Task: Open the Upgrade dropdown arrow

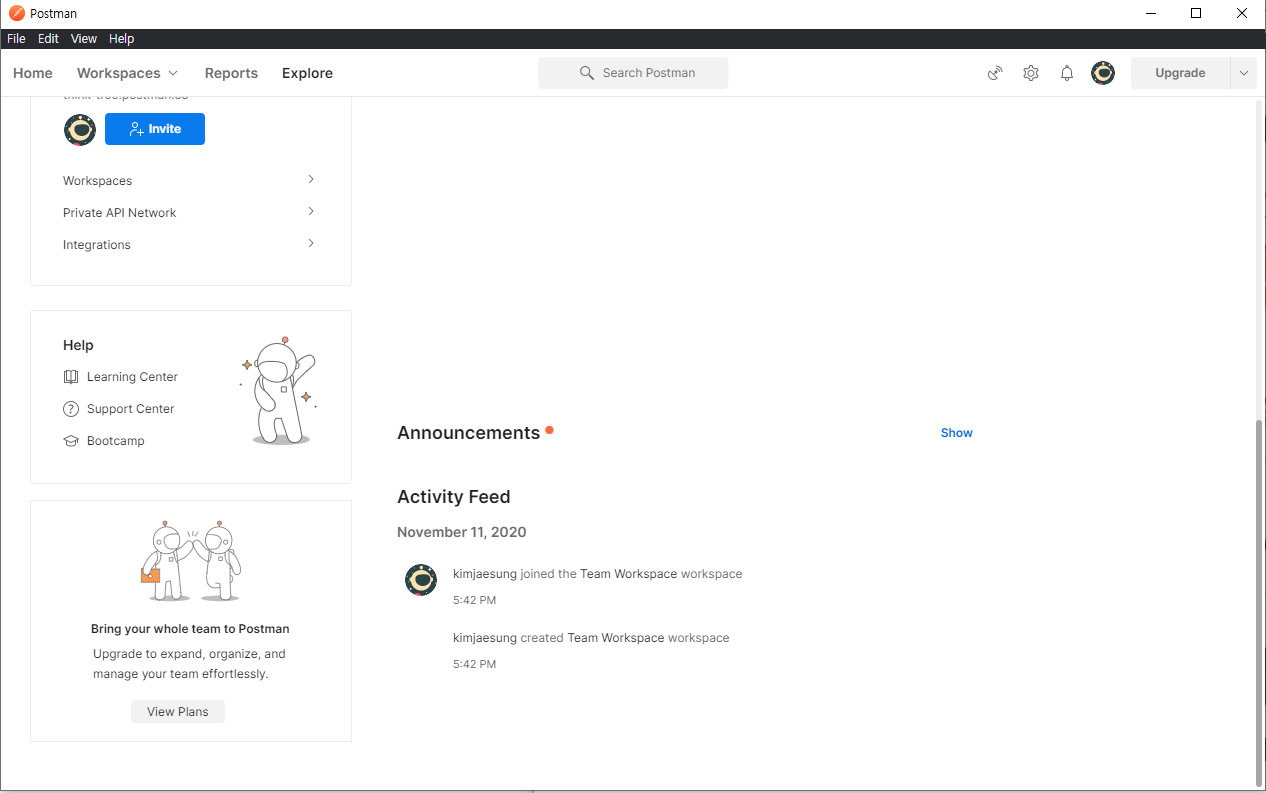Action: click(1244, 73)
